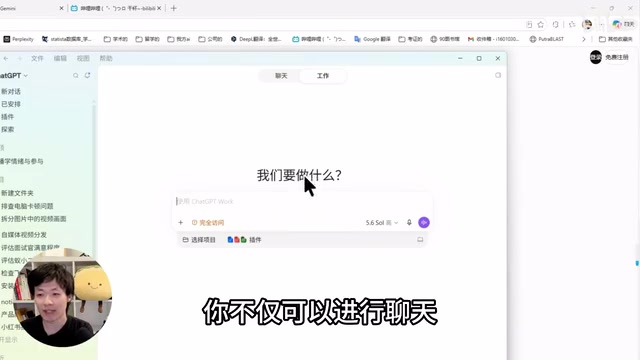Expand the ChatGPT title dropdown chevron
The image size is (640, 360).
click(26, 76)
